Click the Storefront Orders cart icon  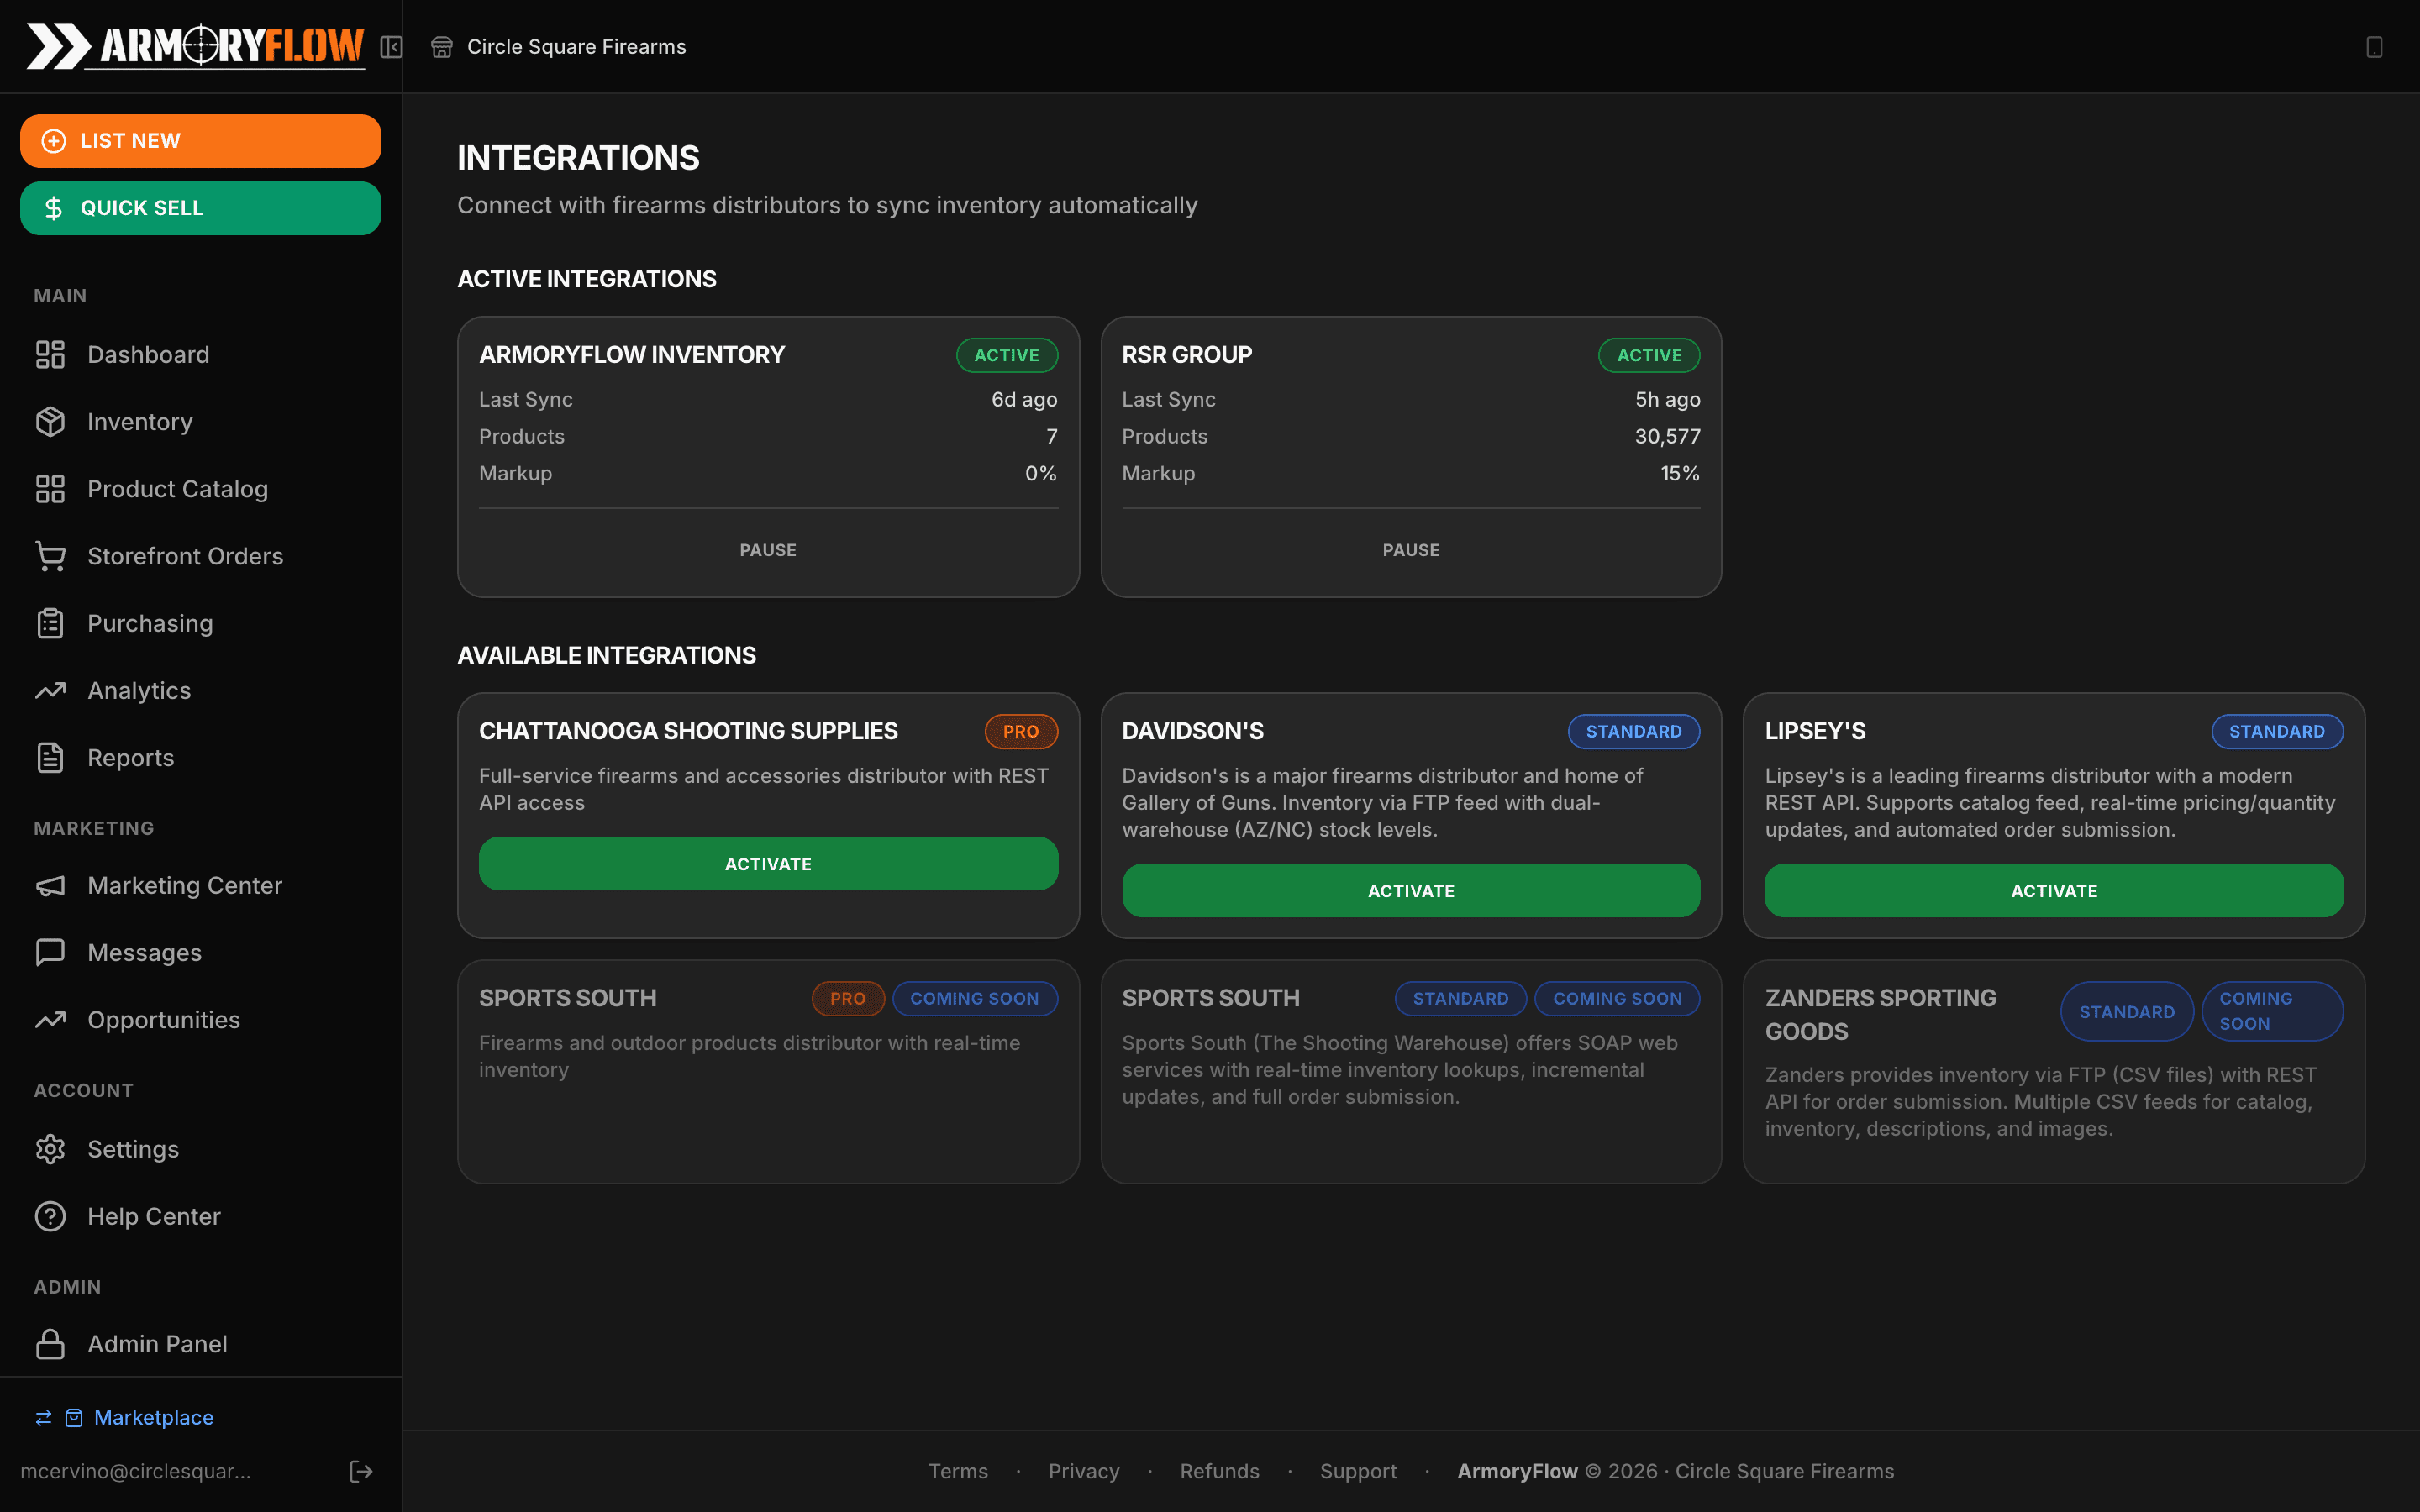(50, 555)
